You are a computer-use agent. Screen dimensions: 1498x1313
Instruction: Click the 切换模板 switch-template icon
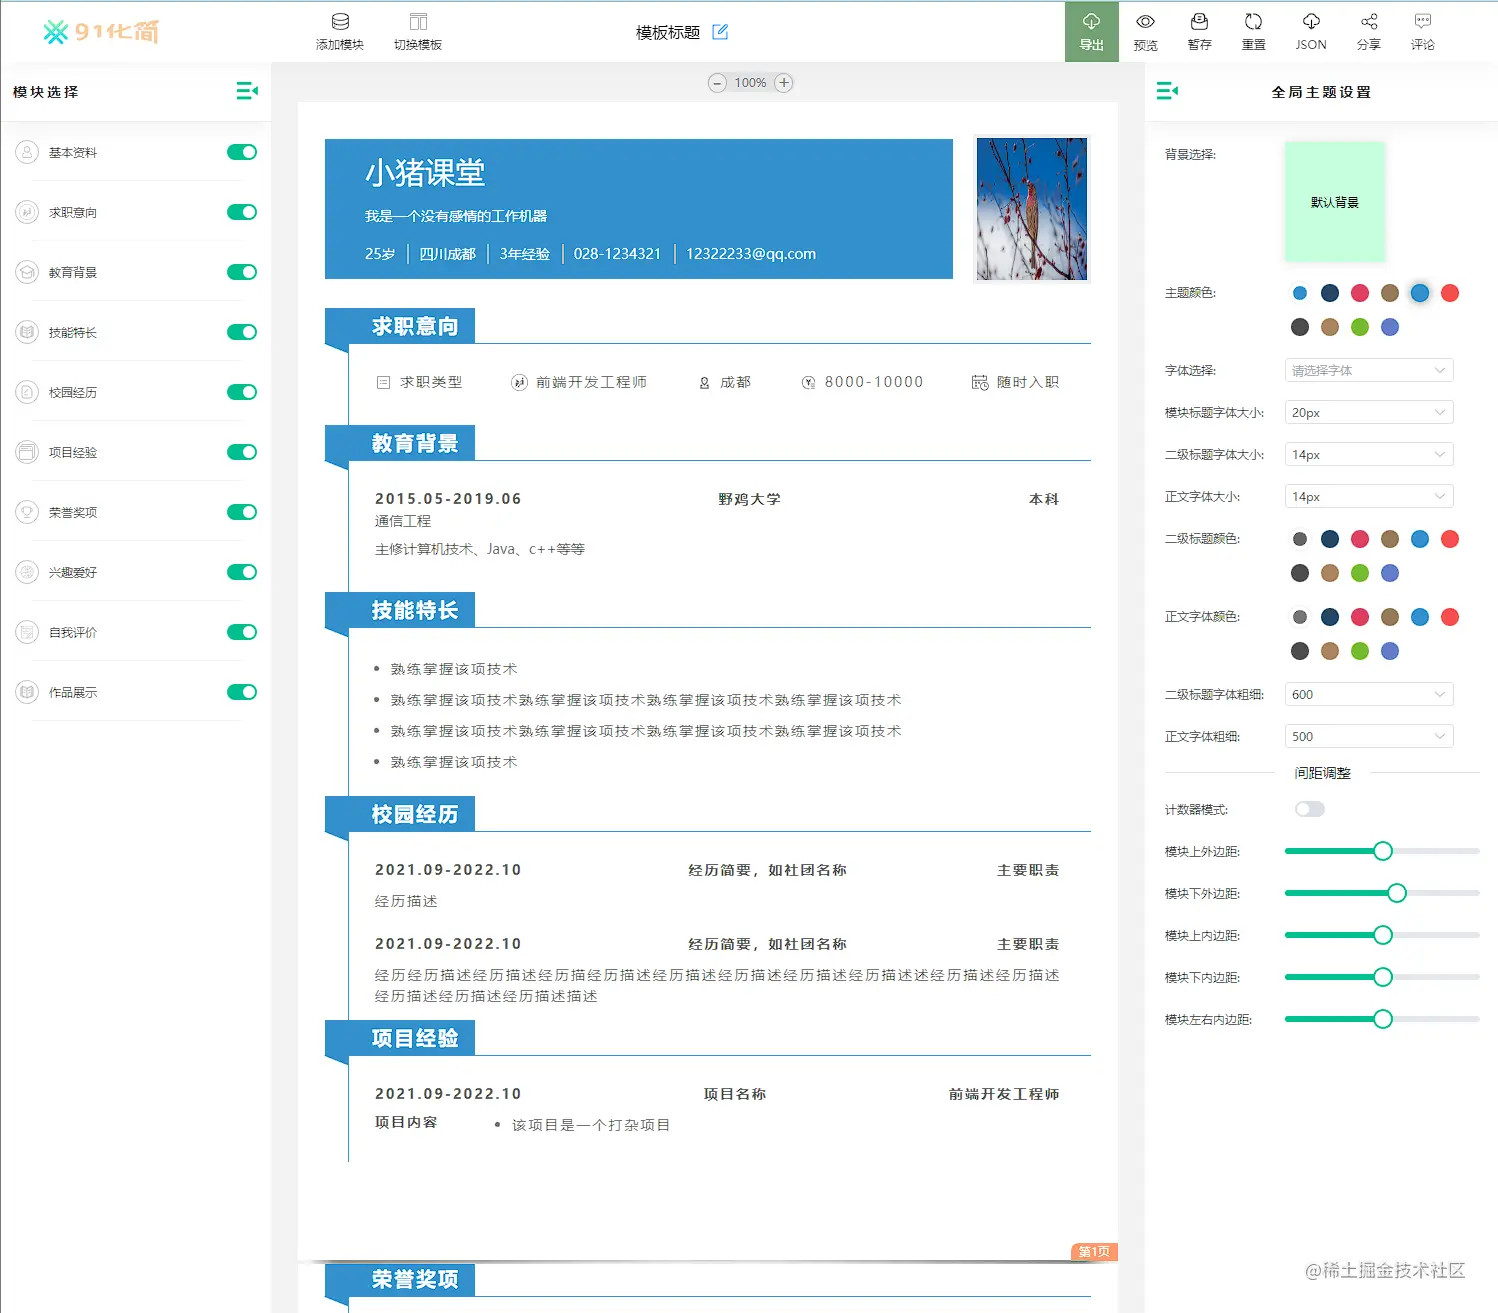pyautogui.click(x=418, y=31)
